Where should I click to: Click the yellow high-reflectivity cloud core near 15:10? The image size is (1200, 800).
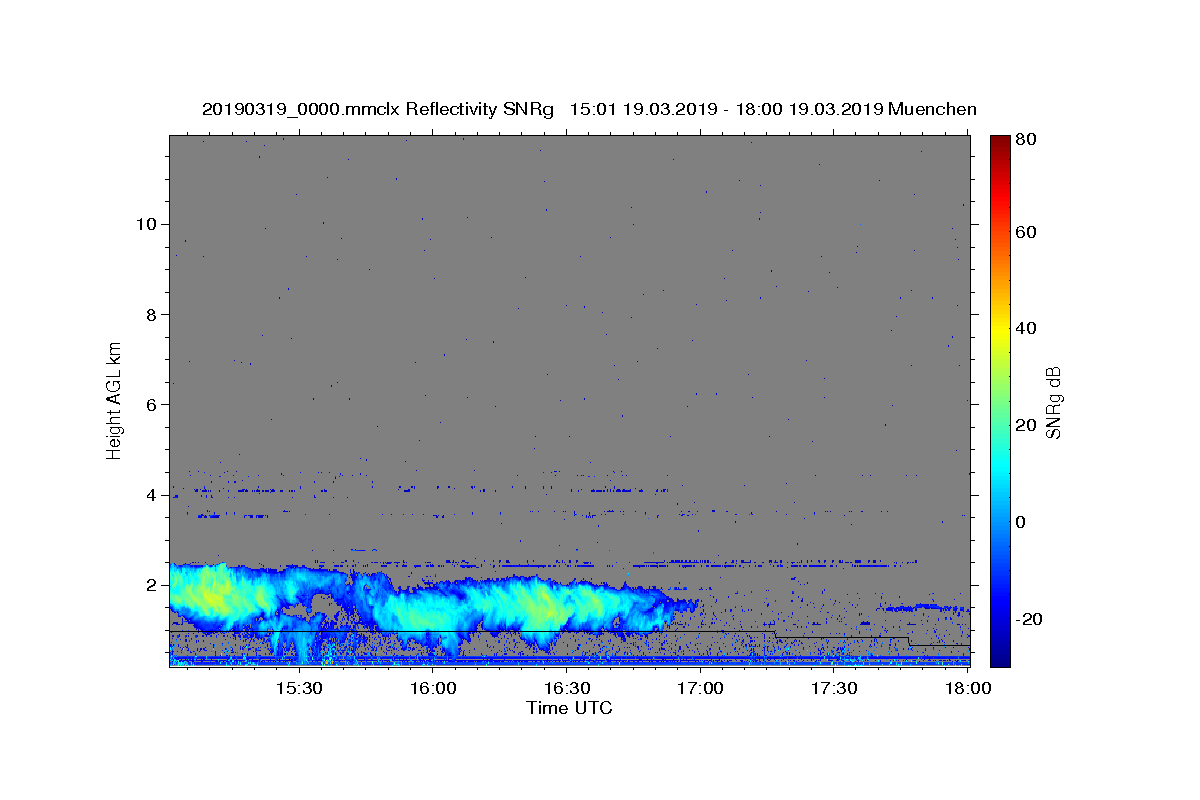tap(212, 593)
